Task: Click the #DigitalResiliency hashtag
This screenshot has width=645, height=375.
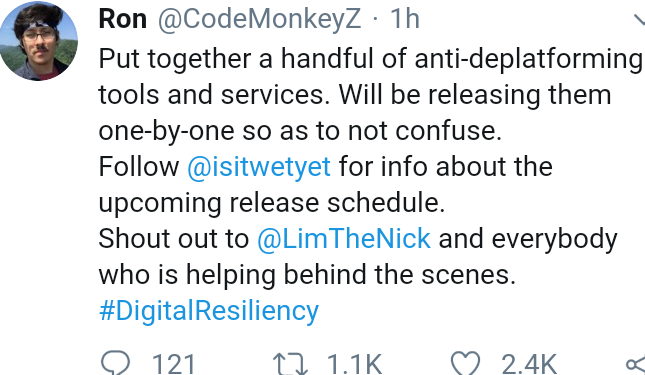Action: click(x=209, y=311)
